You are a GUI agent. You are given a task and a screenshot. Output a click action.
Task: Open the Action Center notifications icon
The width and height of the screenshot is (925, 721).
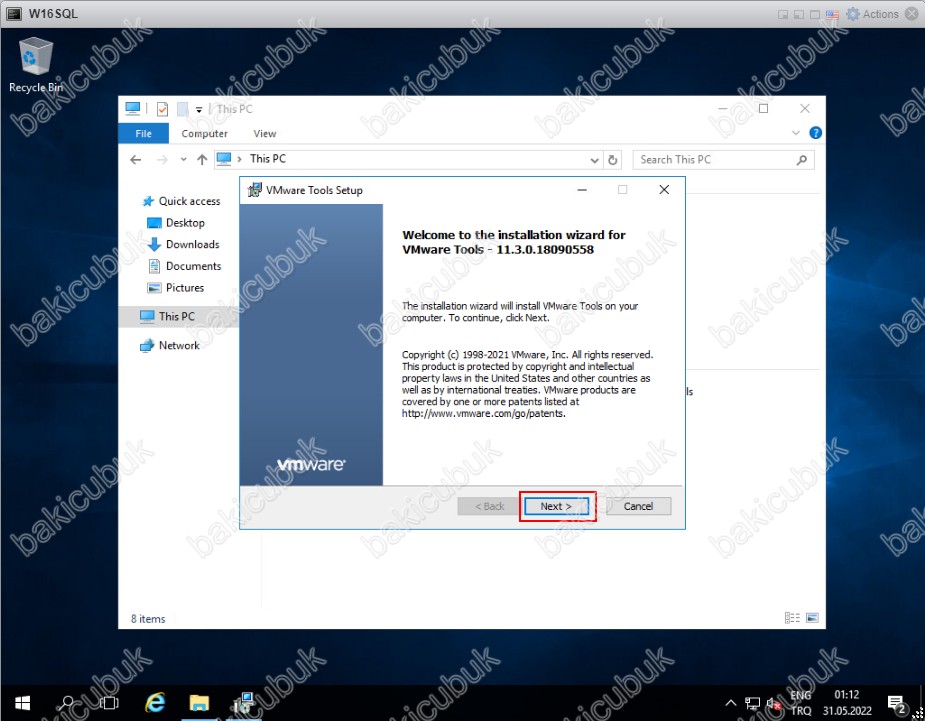(897, 703)
